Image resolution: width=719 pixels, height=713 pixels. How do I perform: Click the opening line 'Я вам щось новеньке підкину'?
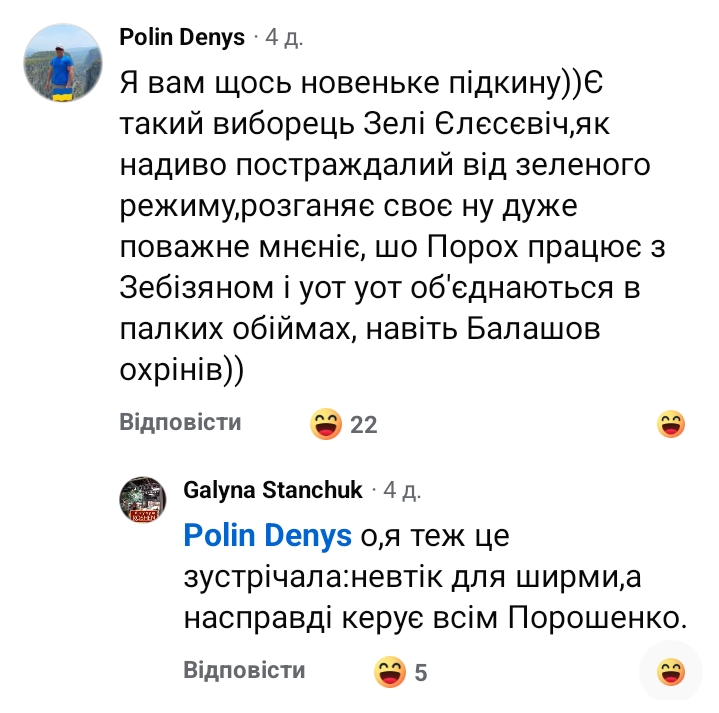click(x=350, y=81)
